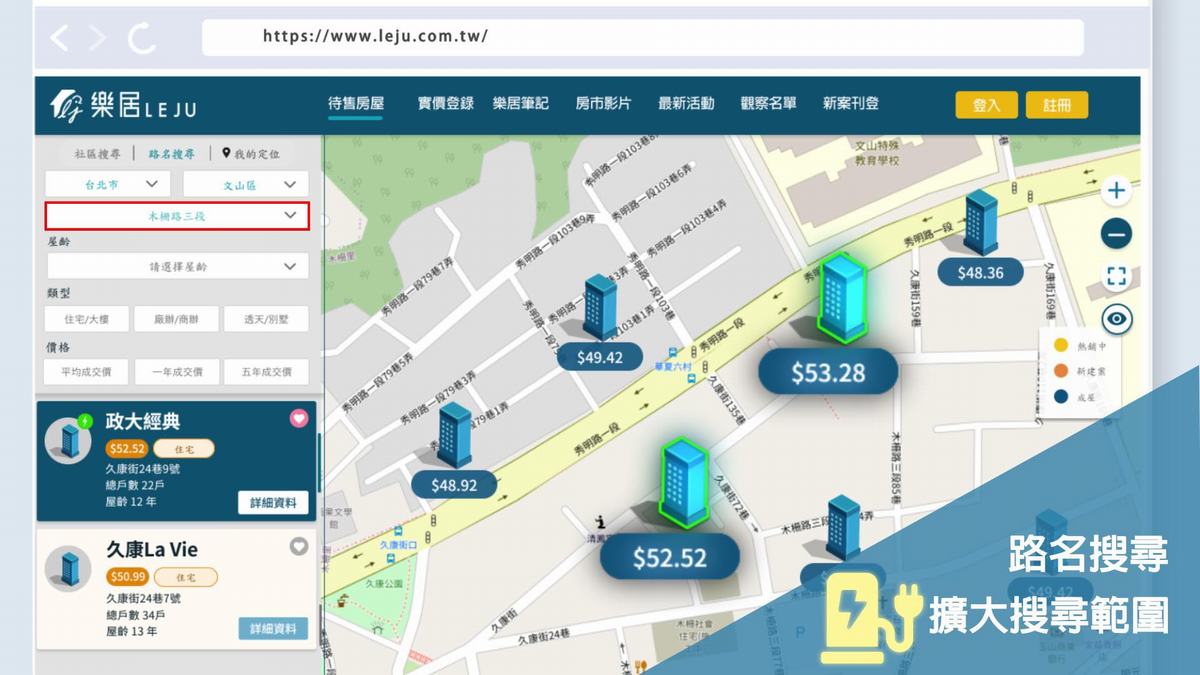Open the 文山區 district dropdown
Image resolution: width=1200 pixels, height=675 pixels.
(246, 184)
